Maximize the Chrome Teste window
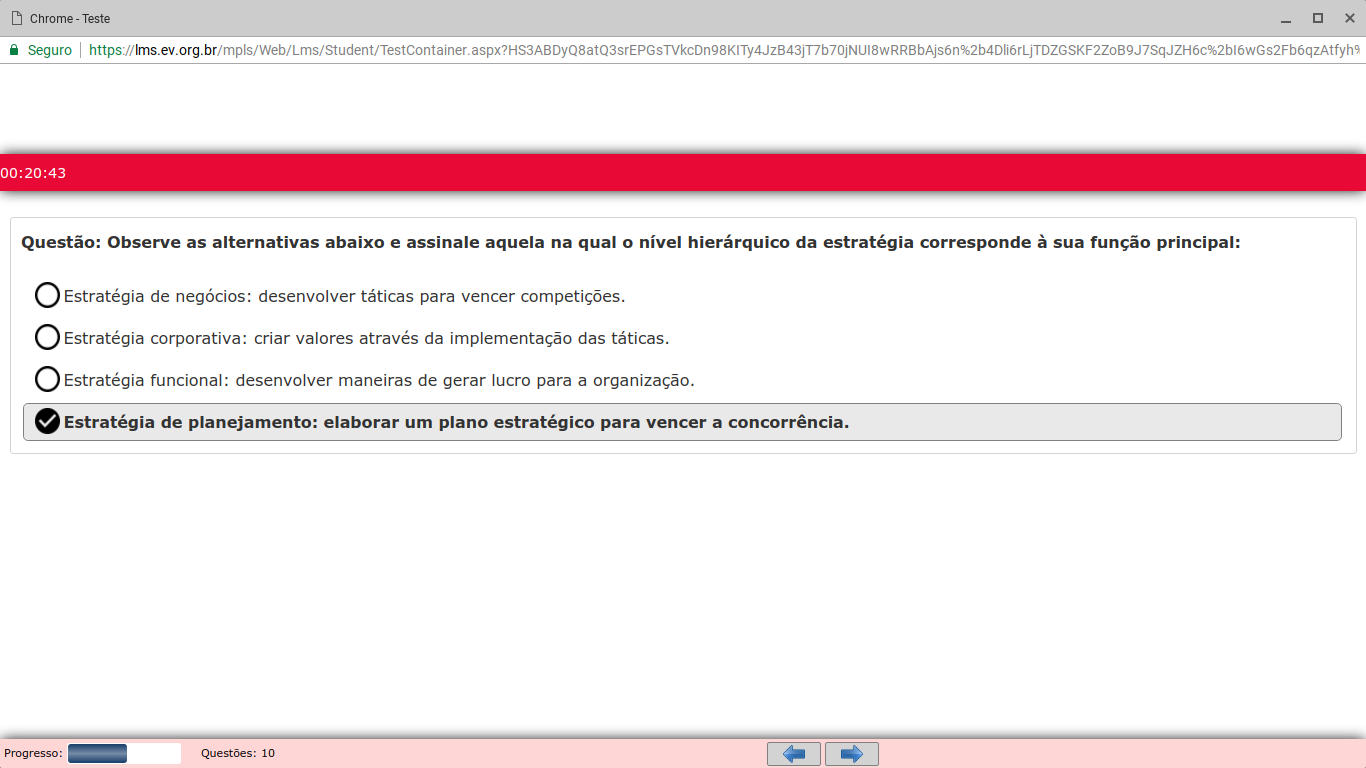The image size is (1366, 768). pyautogui.click(x=1318, y=18)
